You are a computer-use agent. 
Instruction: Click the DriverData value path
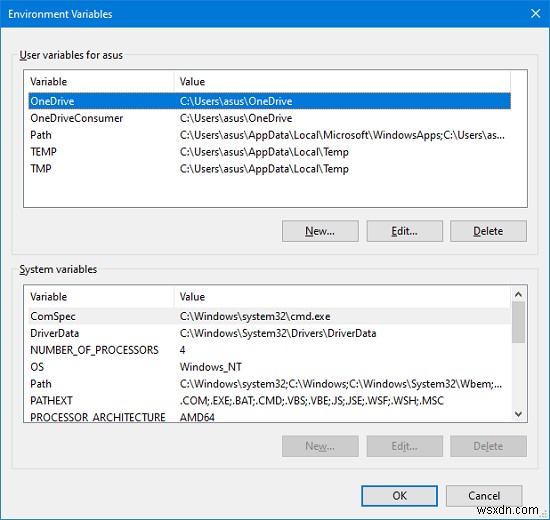coord(278,333)
